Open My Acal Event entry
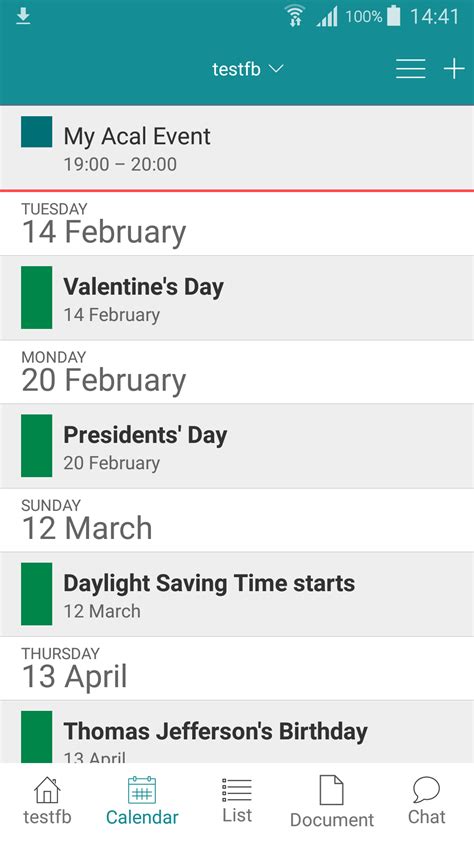The image size is (474, 842). (x=237, y=147)
